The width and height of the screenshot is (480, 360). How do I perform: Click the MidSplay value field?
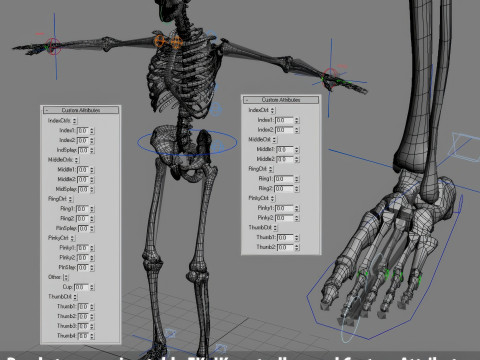(x=83, y=189)
